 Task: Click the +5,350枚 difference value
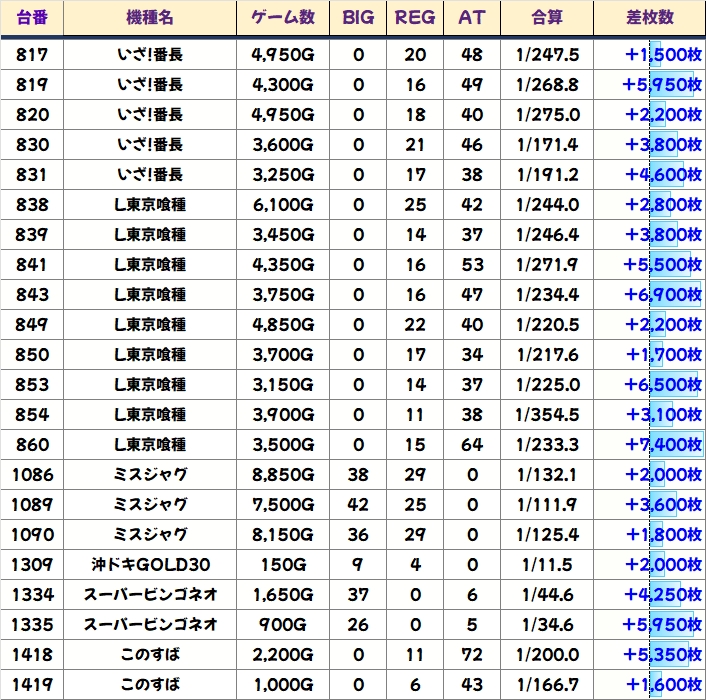[662, 655]
